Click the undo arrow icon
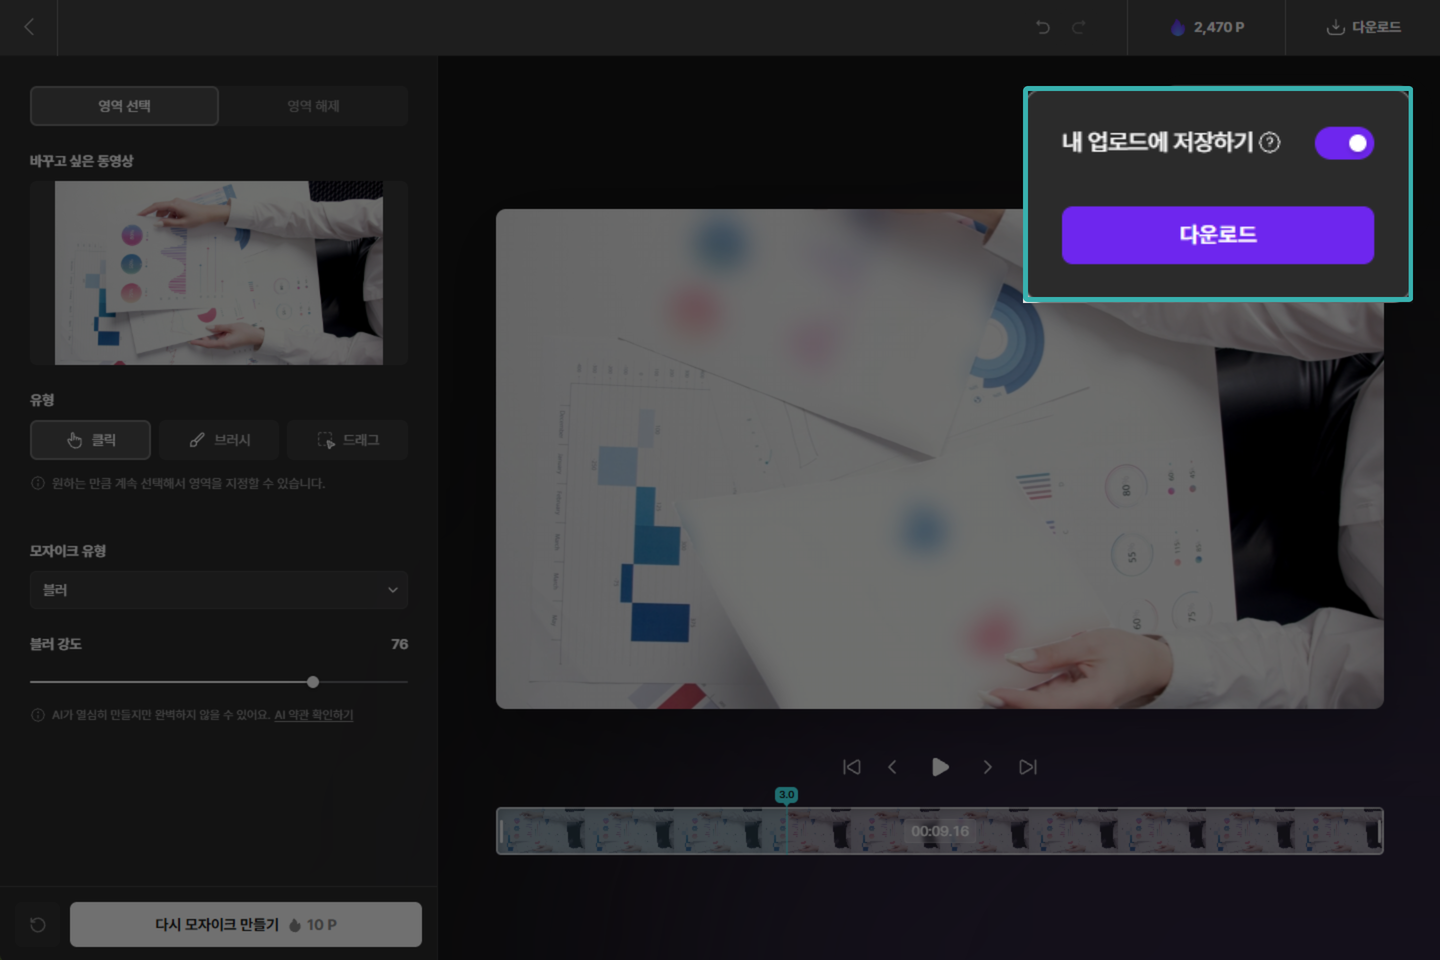The width and height of the screenshot is (1440, 960). (x=1043, y=27)
